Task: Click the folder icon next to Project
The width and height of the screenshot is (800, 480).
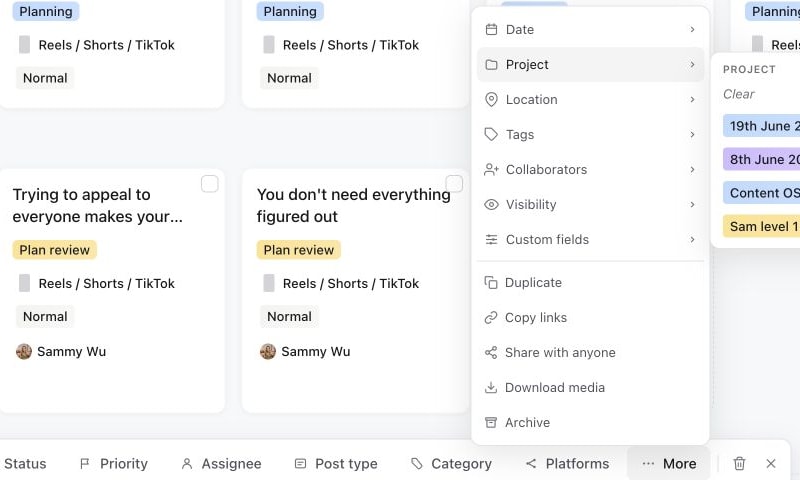Action: [x=491, y=65]
